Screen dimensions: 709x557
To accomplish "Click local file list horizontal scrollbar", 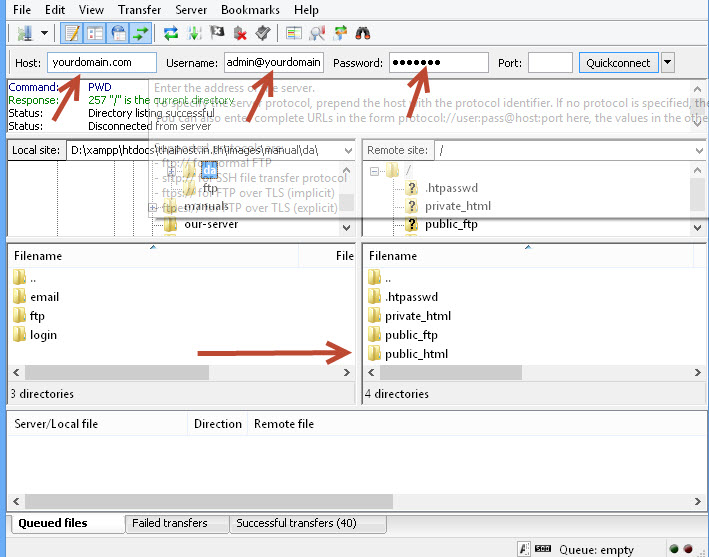I will (x=117, y=373).
